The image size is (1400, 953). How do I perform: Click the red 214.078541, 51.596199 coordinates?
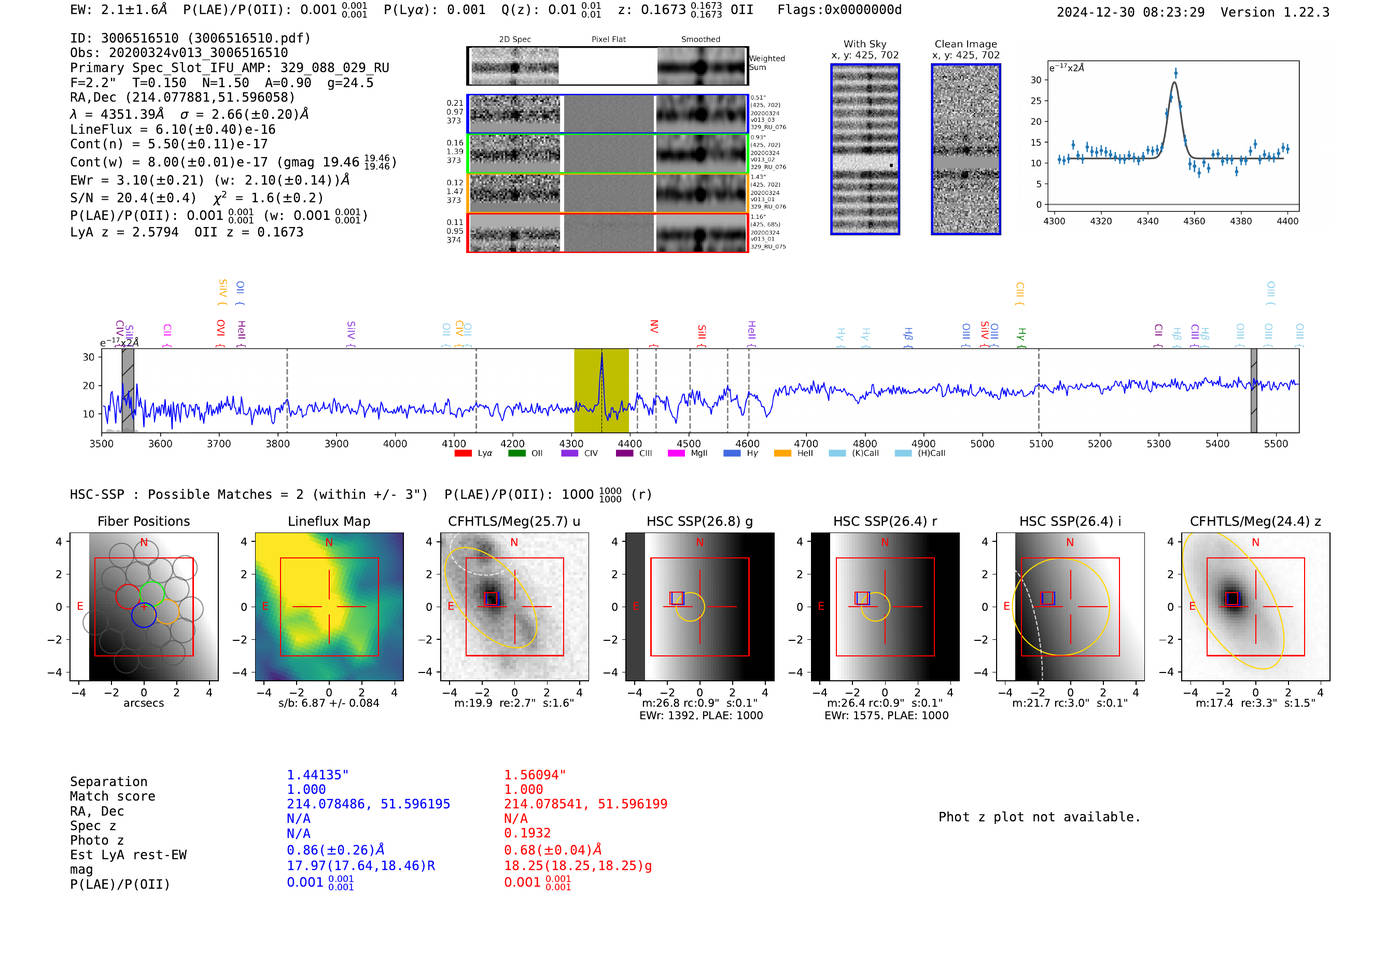click(586, 804)
